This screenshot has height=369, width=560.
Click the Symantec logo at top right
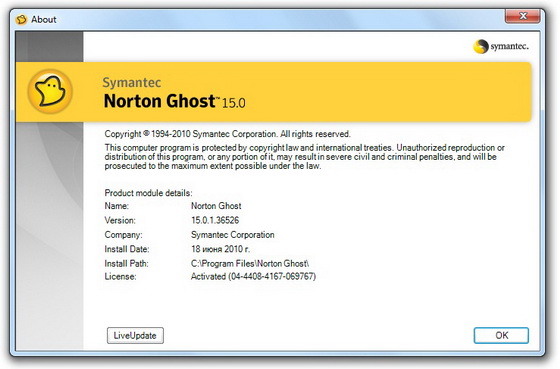tap(501, 46)
